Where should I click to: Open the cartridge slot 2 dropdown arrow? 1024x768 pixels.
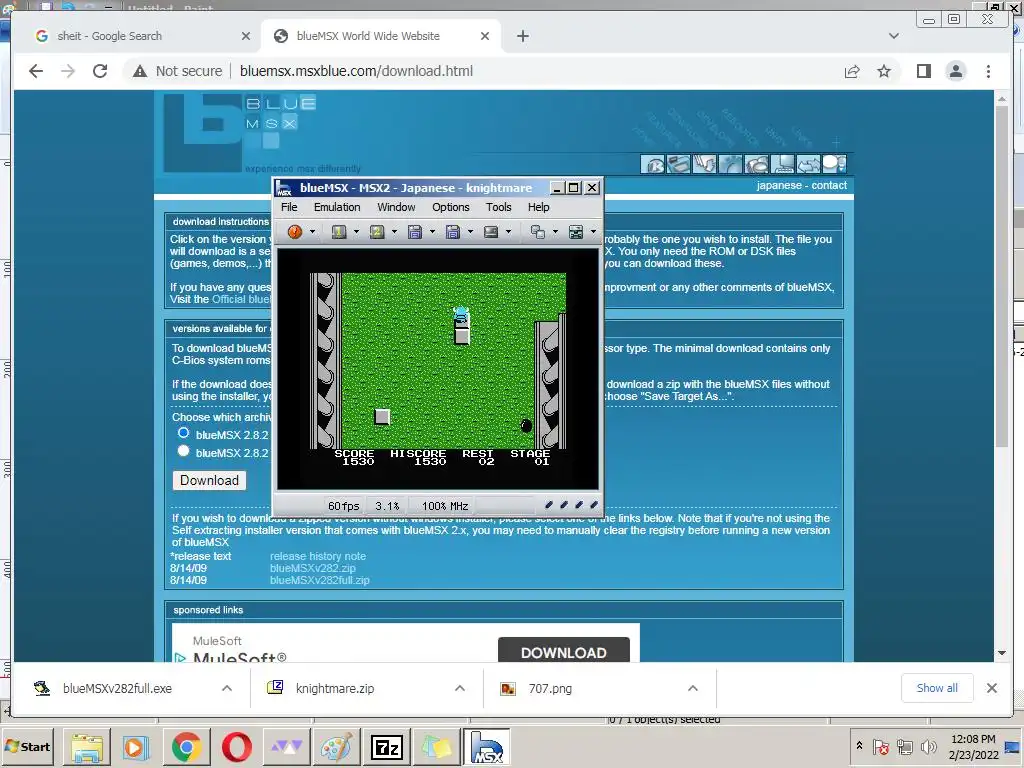click(x=394, y=232)
